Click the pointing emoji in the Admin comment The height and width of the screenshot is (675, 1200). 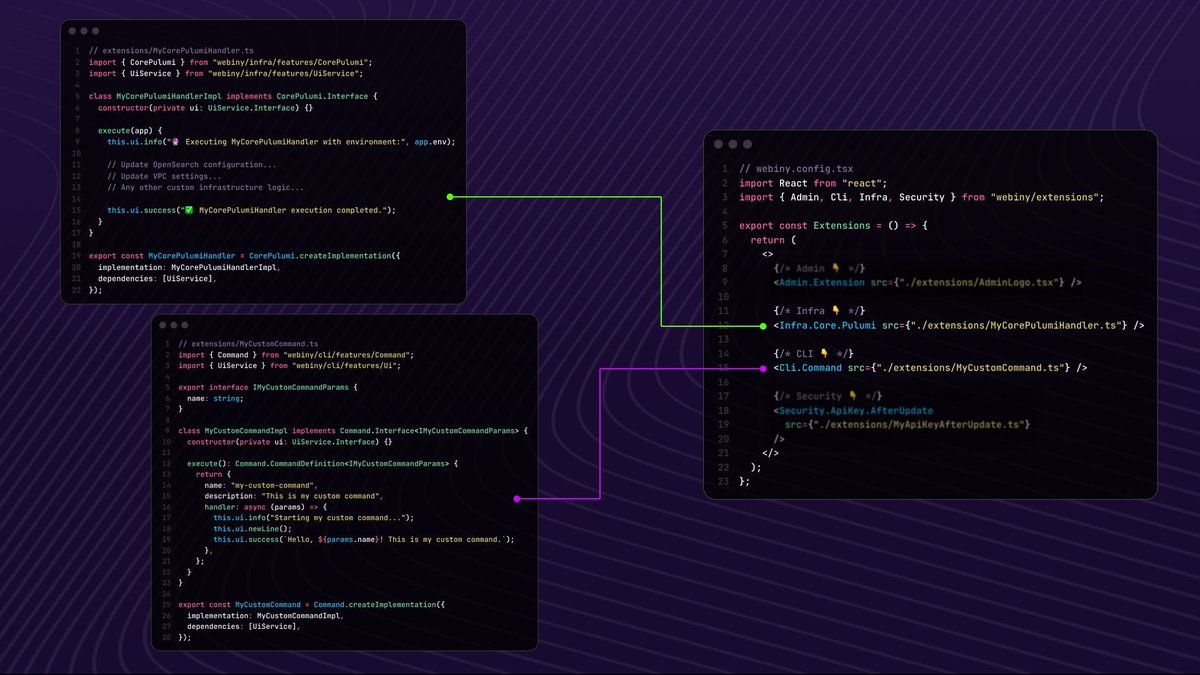click(838, 268)
